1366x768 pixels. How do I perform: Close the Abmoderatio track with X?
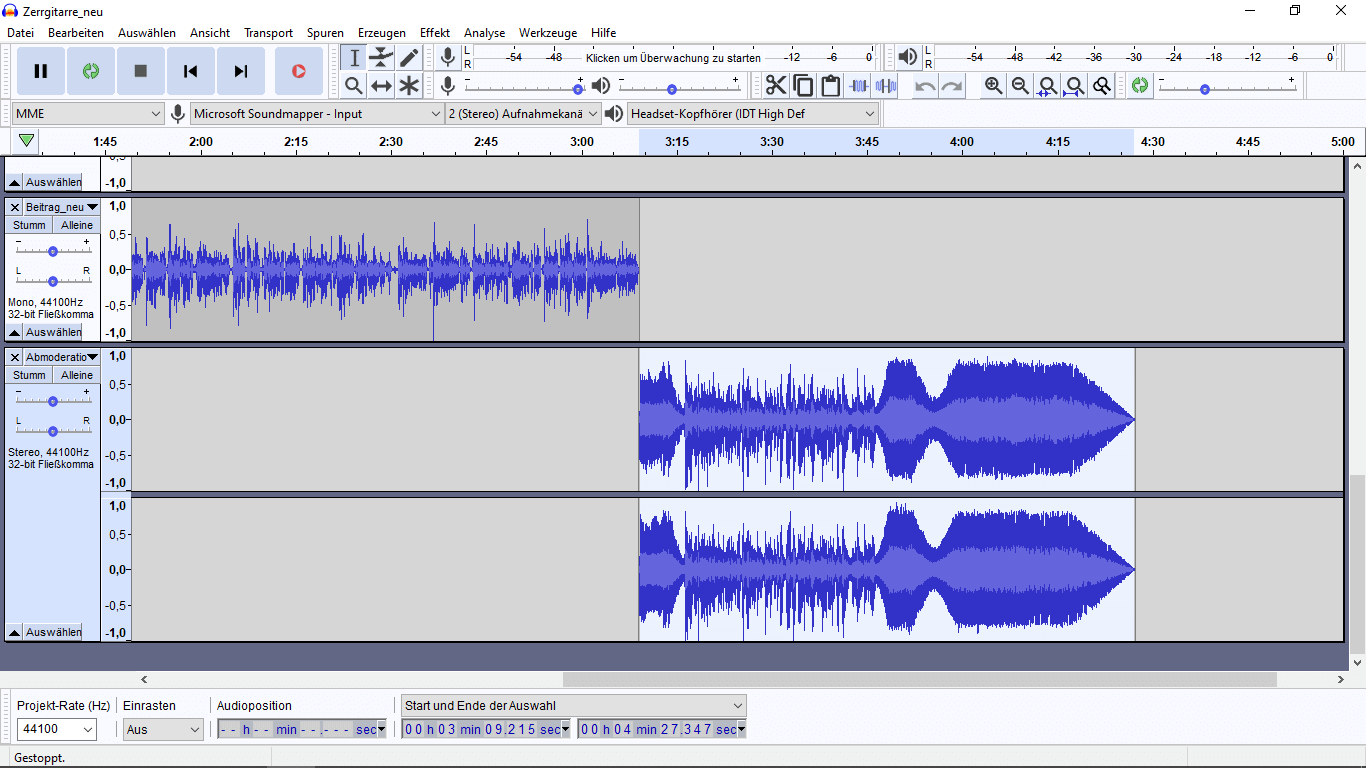(15, 357)
